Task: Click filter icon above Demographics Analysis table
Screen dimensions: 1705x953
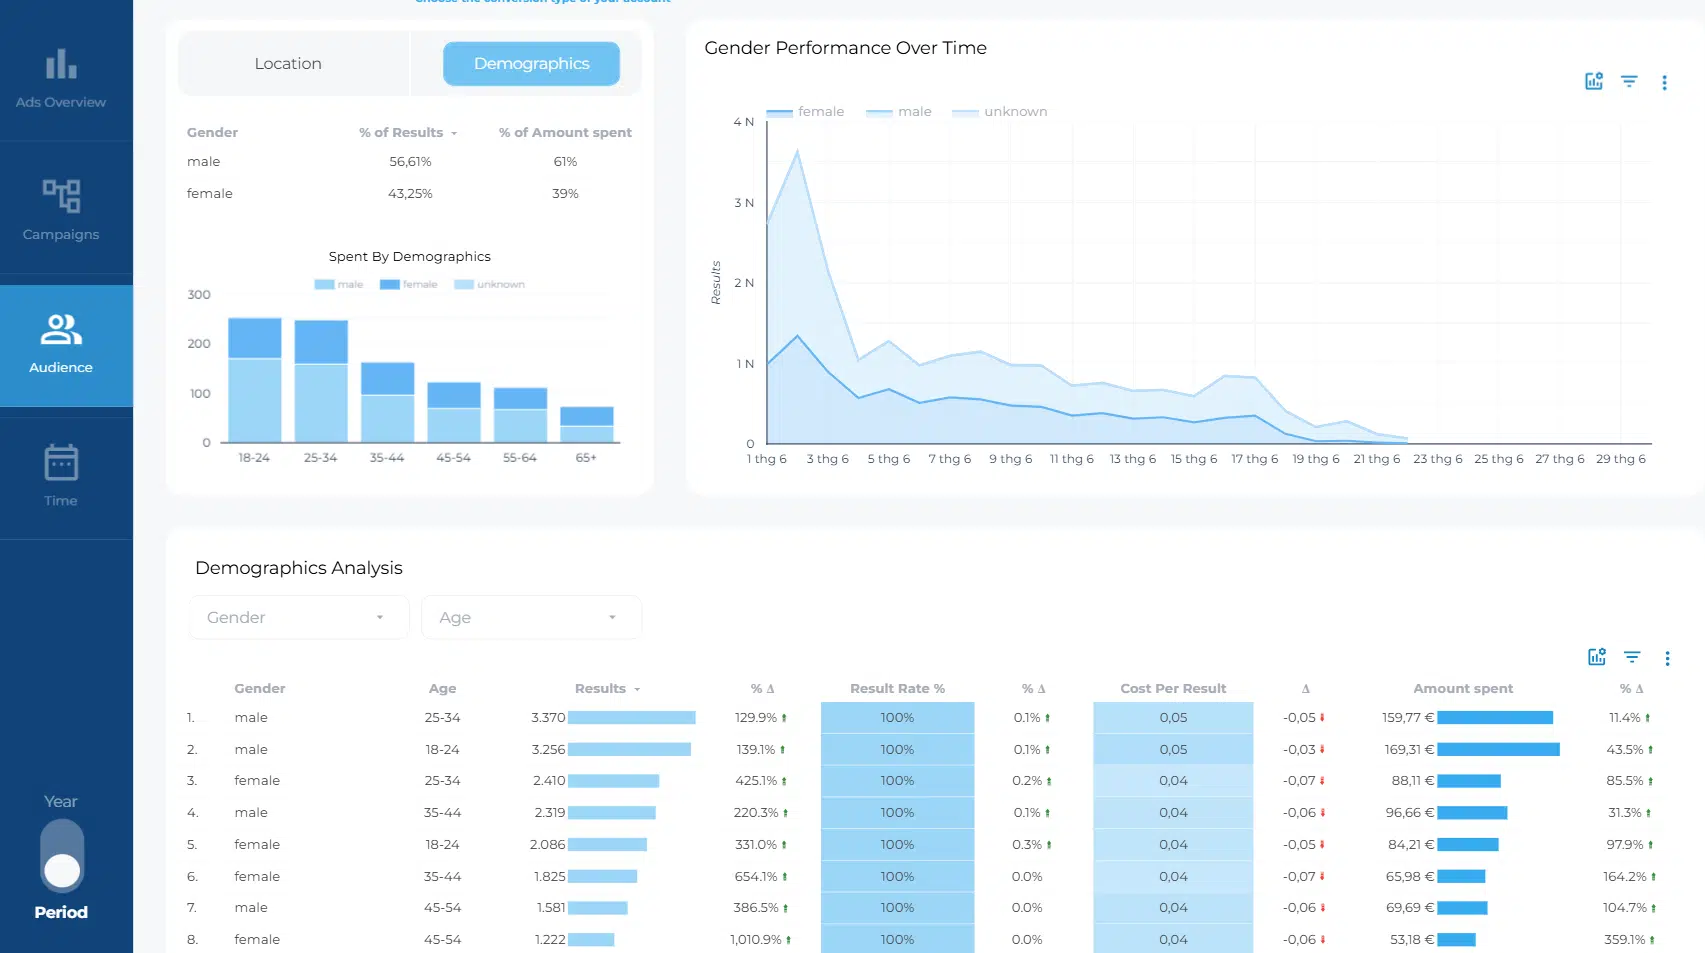Action: [x=1632, y=657]
